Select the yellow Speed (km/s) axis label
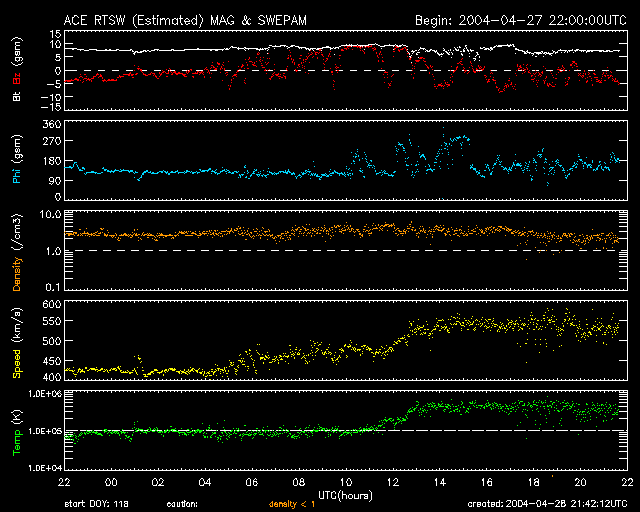640x512 pixels. click(x=16, y=341)
